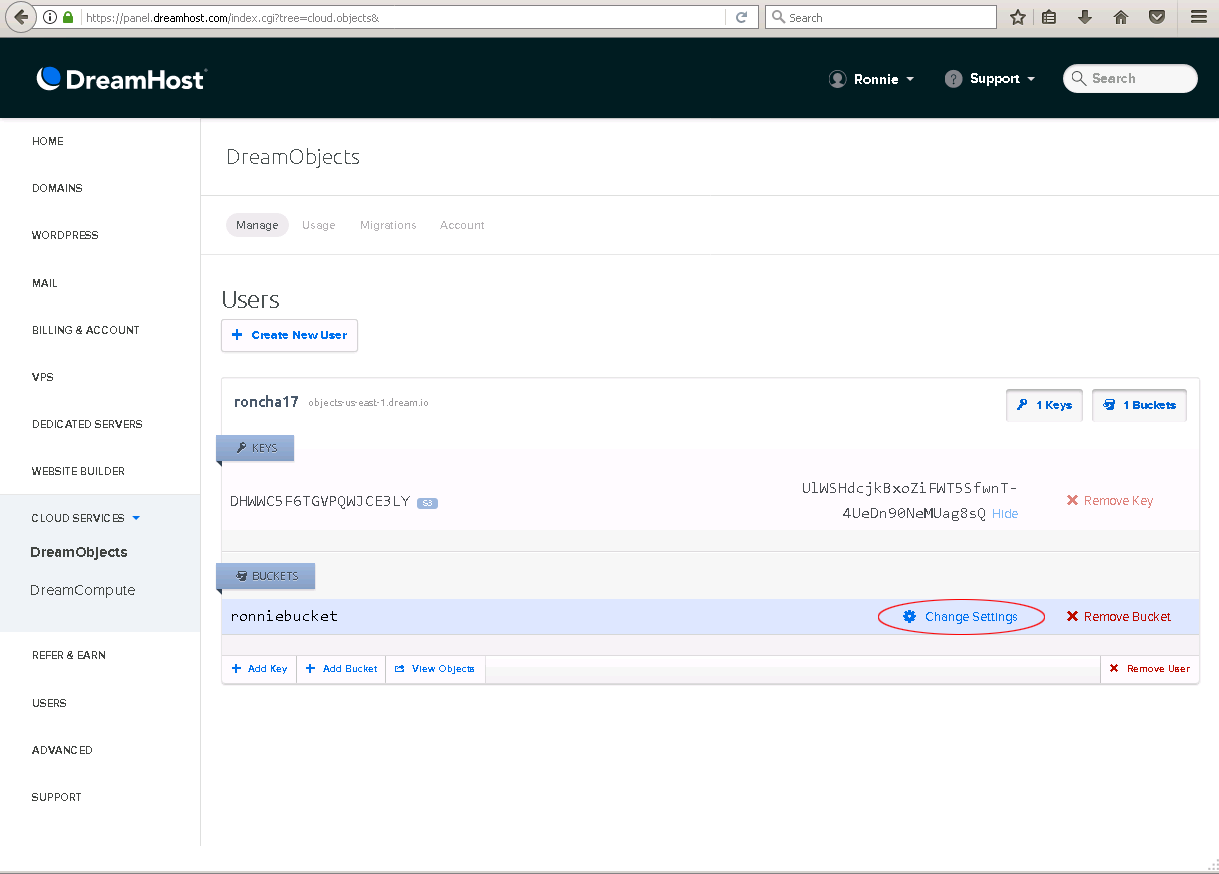
Task: Click the Add Key button
Action: [259, 669]
